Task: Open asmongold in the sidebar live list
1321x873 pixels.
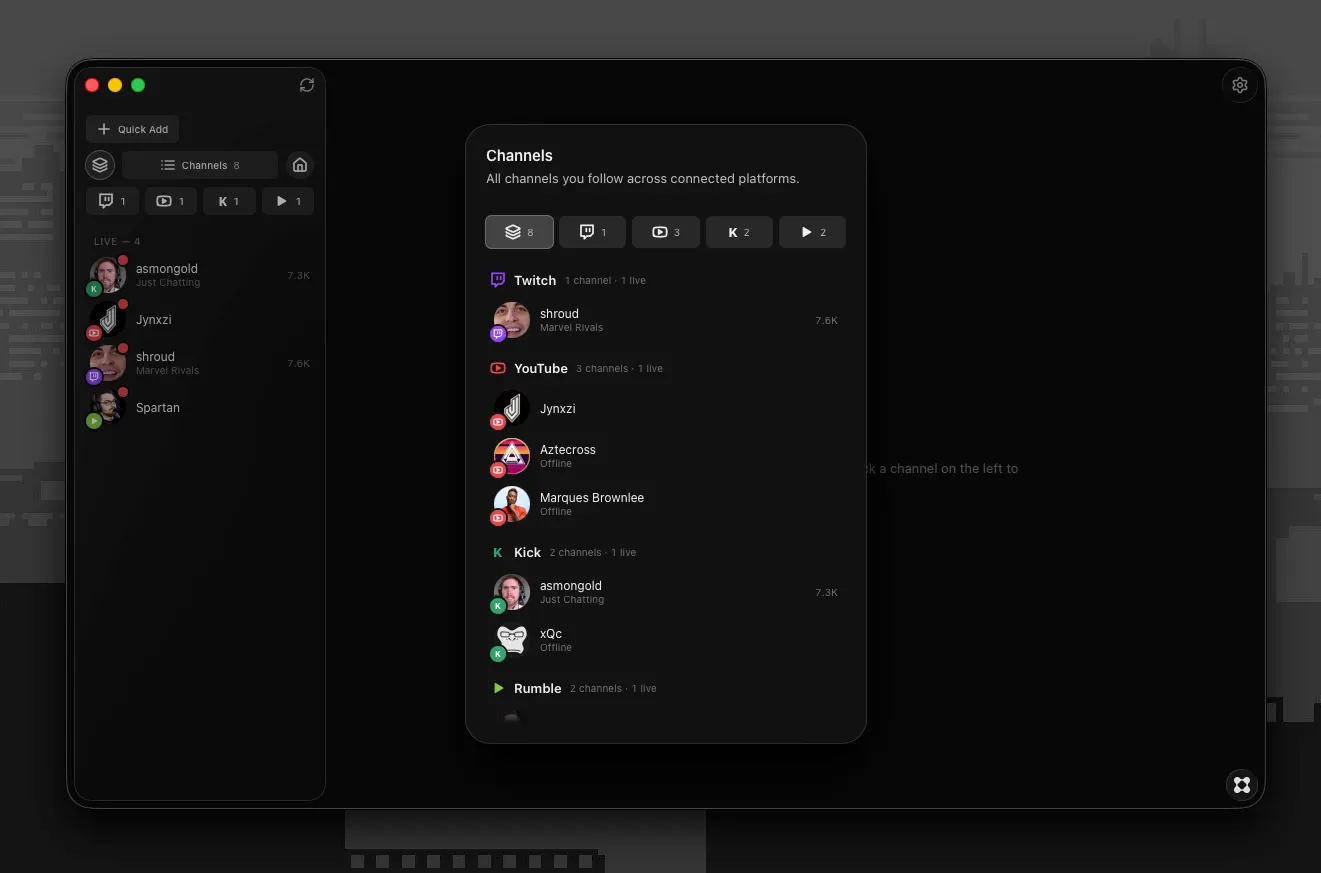Action: (200, 275)
